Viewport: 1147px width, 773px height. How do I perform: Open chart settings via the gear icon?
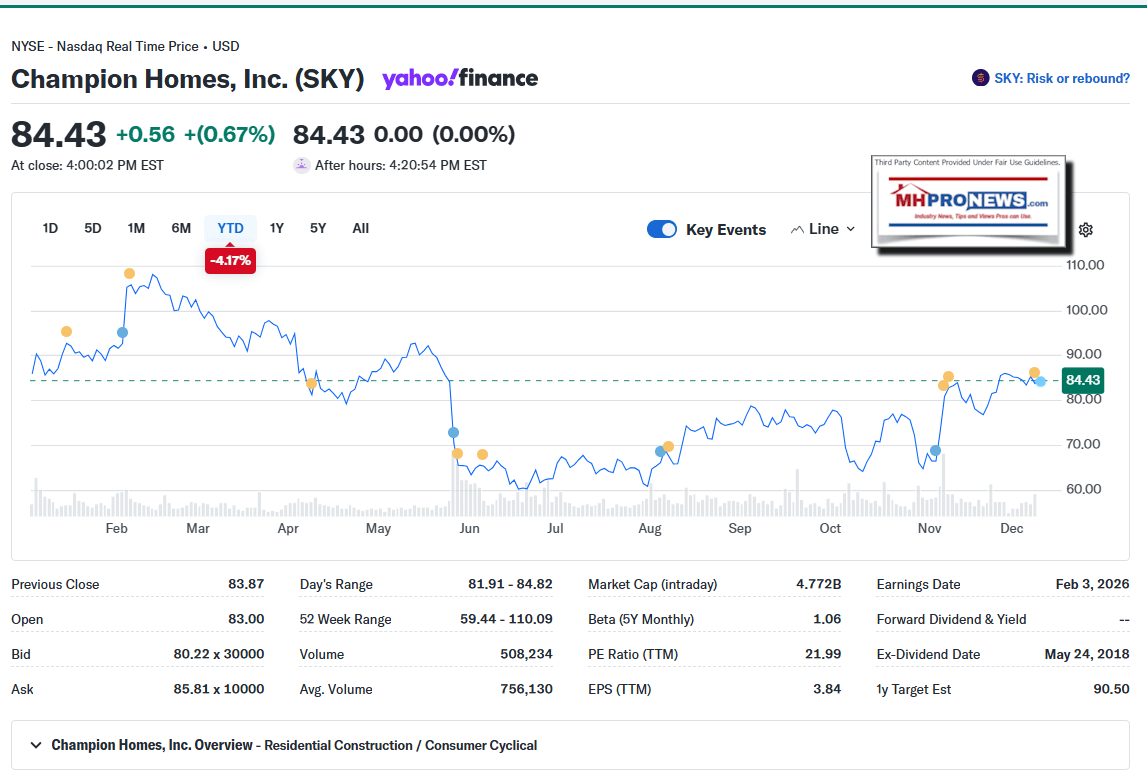click(x=1086, y=229)
